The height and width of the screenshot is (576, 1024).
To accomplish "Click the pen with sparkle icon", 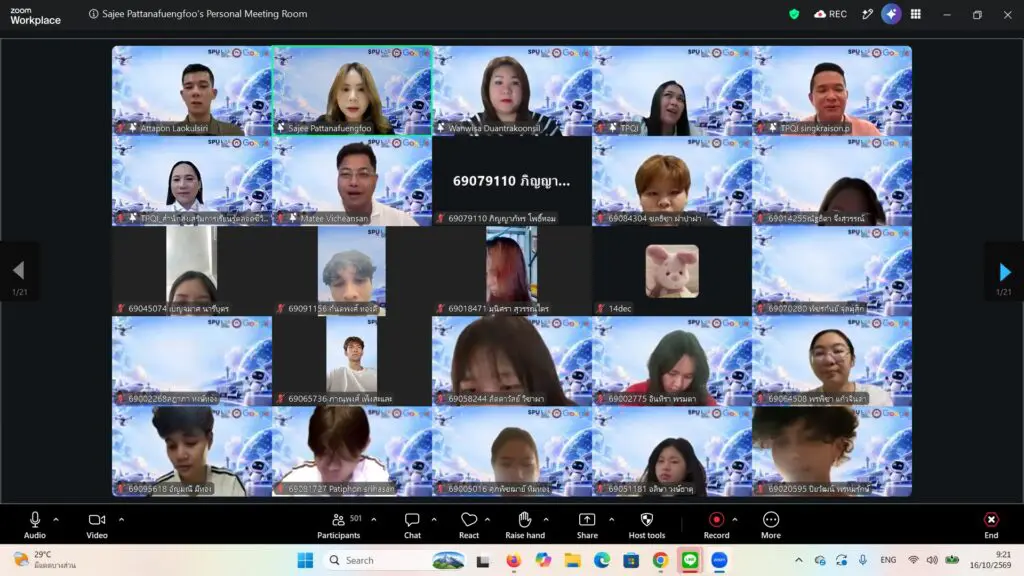I will coord(867,14).
